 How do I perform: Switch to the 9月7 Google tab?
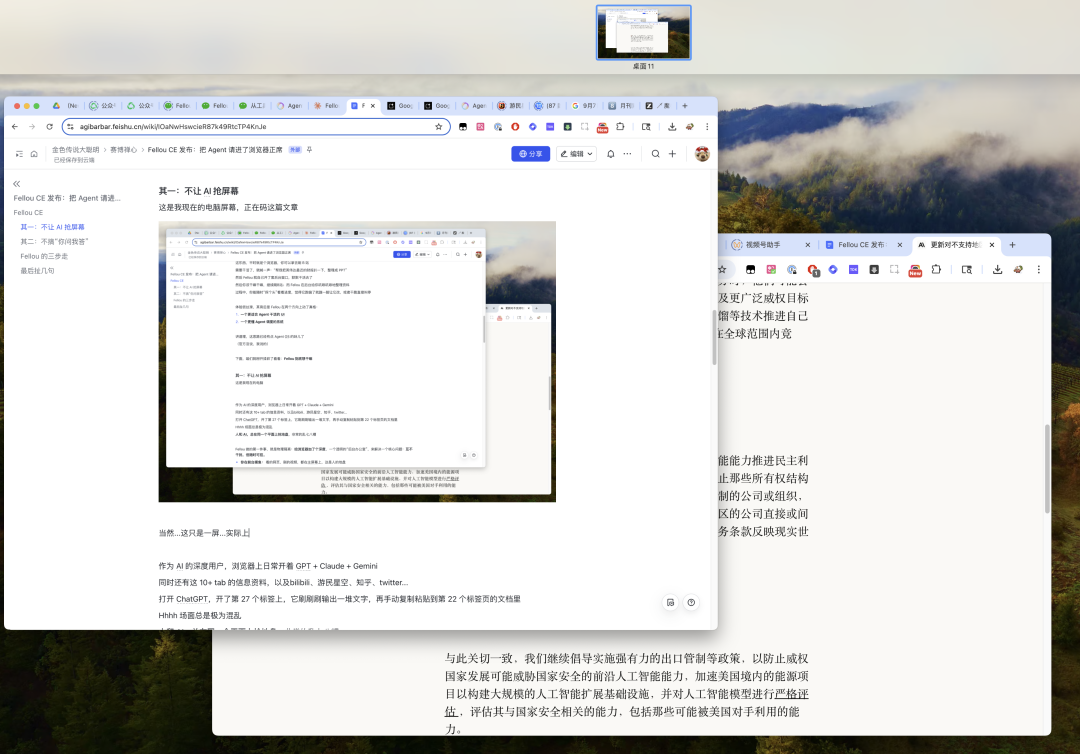pyautogui.click(x=583, y=106)
